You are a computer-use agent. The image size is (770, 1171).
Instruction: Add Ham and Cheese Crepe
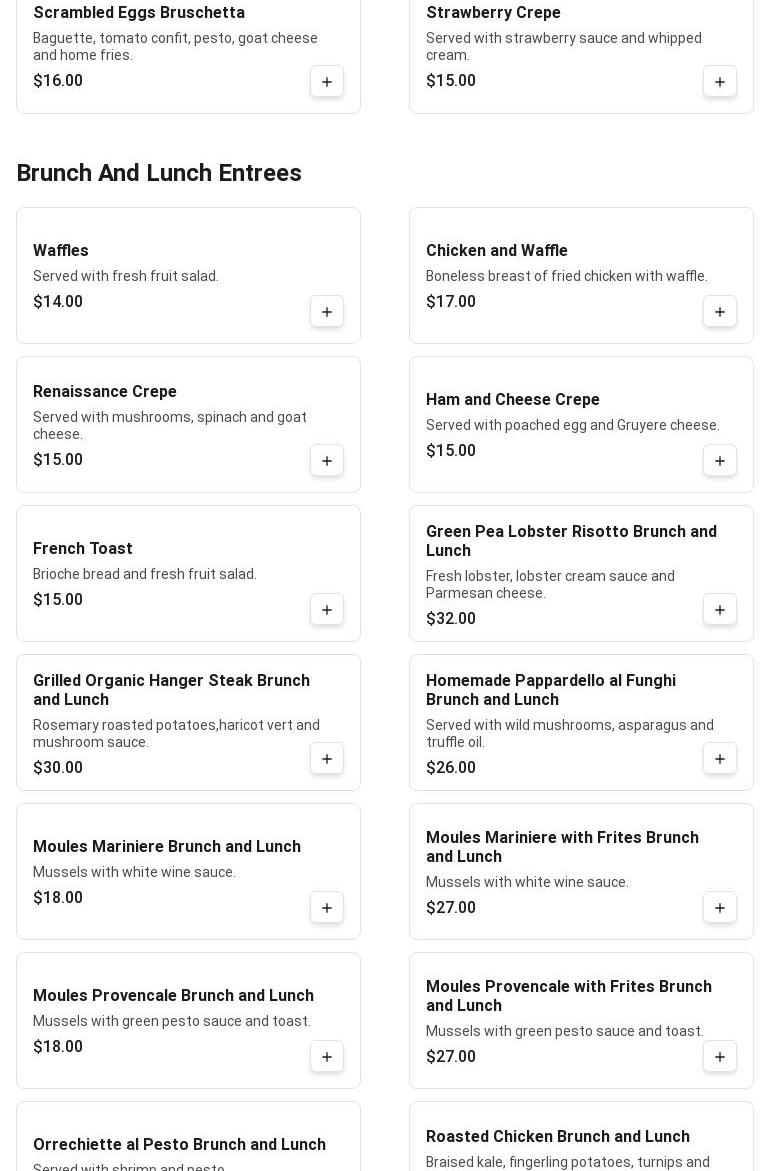click(719, 461)
